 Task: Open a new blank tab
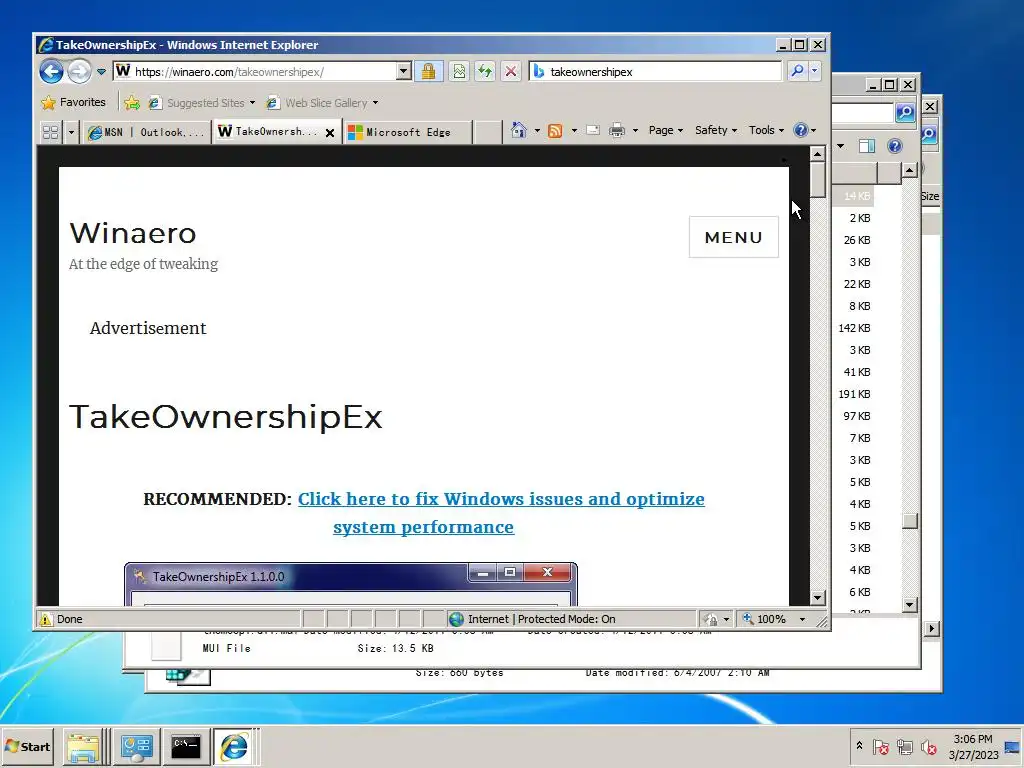tap(487, 132)
